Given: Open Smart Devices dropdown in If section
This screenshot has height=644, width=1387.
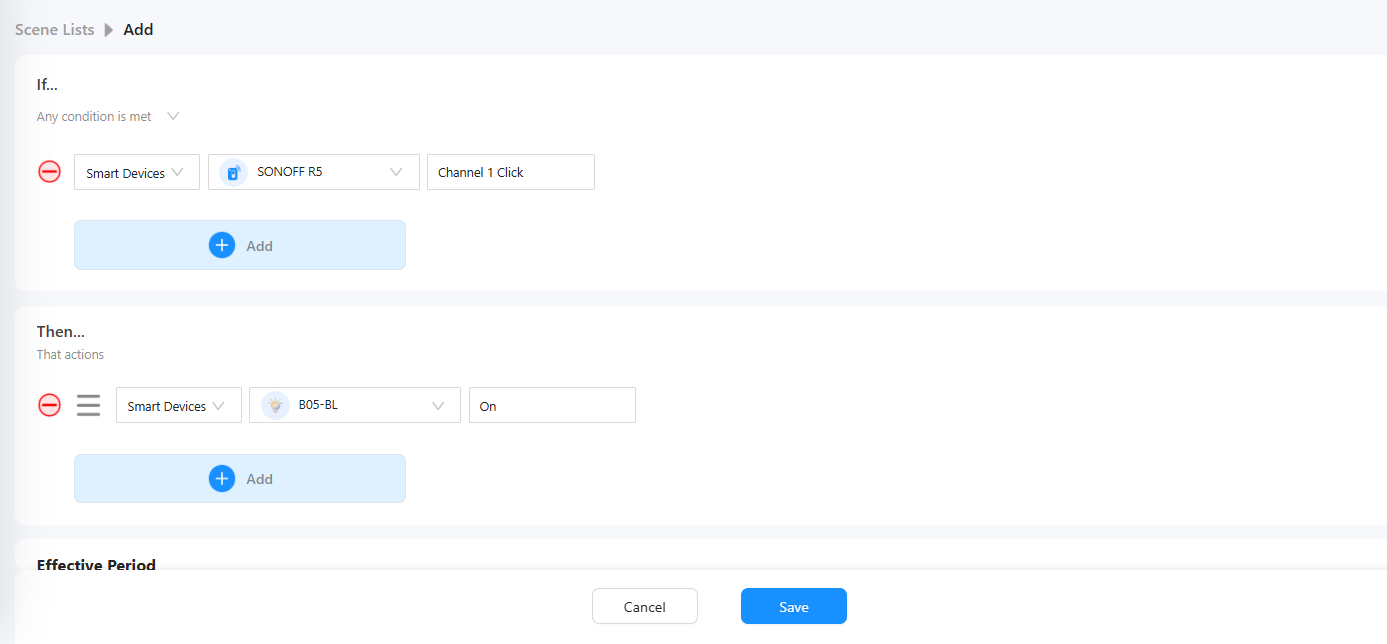Looking at the screenshot, I should point(136,172).
